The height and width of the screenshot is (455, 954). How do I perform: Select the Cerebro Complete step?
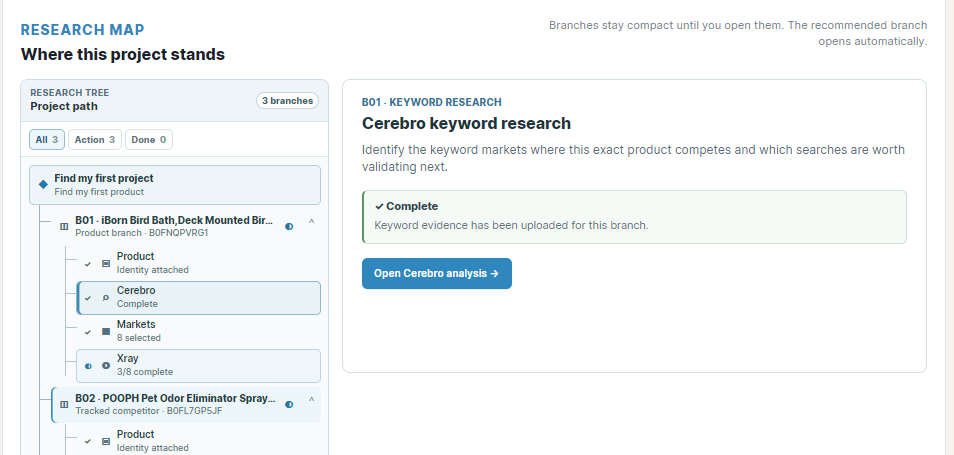[x=198, y=297]
